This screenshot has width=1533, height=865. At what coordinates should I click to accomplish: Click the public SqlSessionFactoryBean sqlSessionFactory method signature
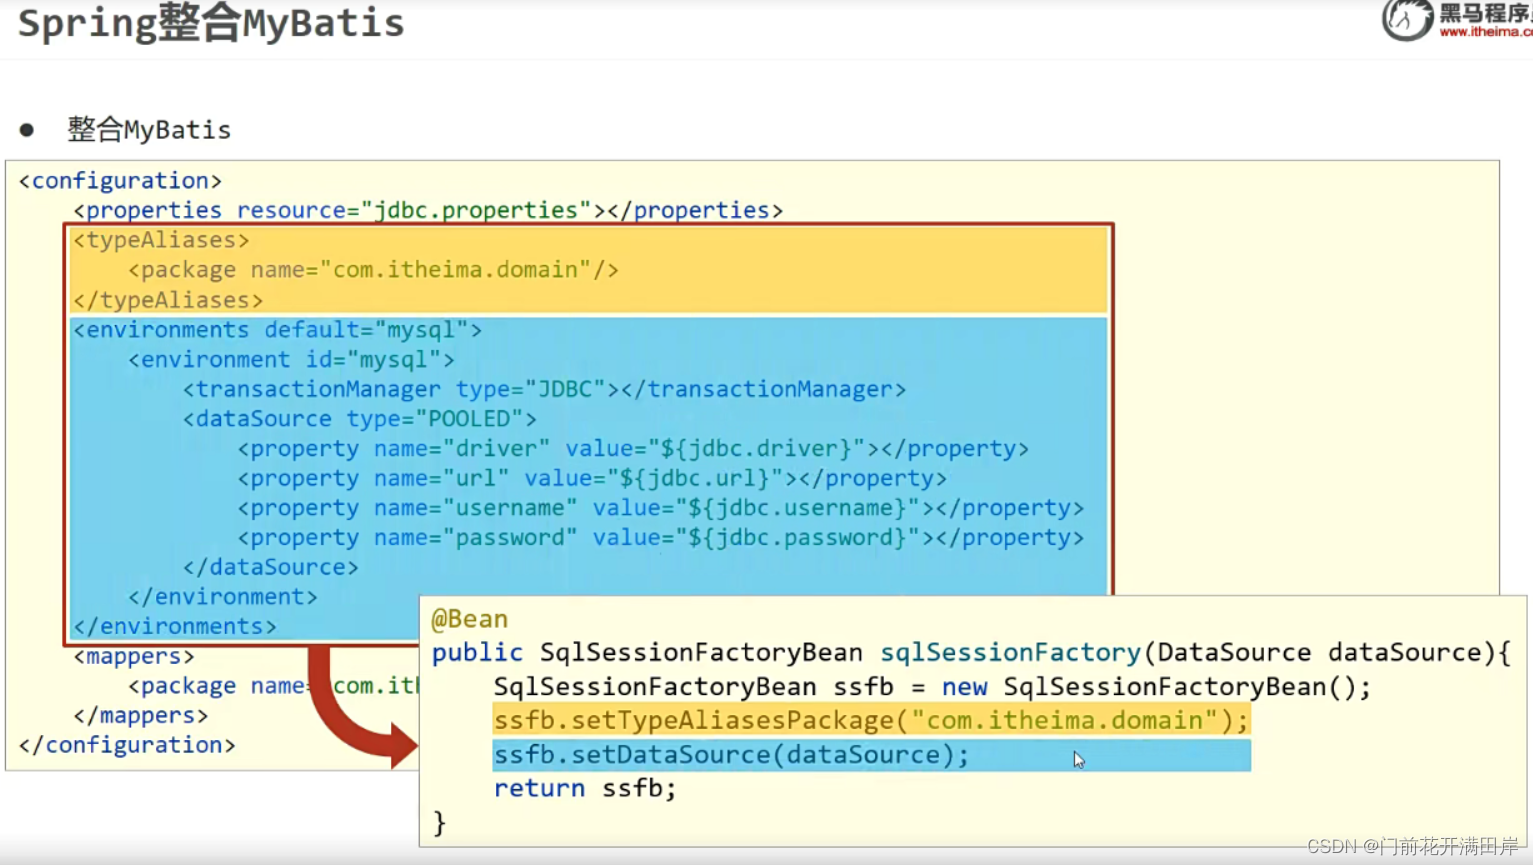tap(971, 653)
